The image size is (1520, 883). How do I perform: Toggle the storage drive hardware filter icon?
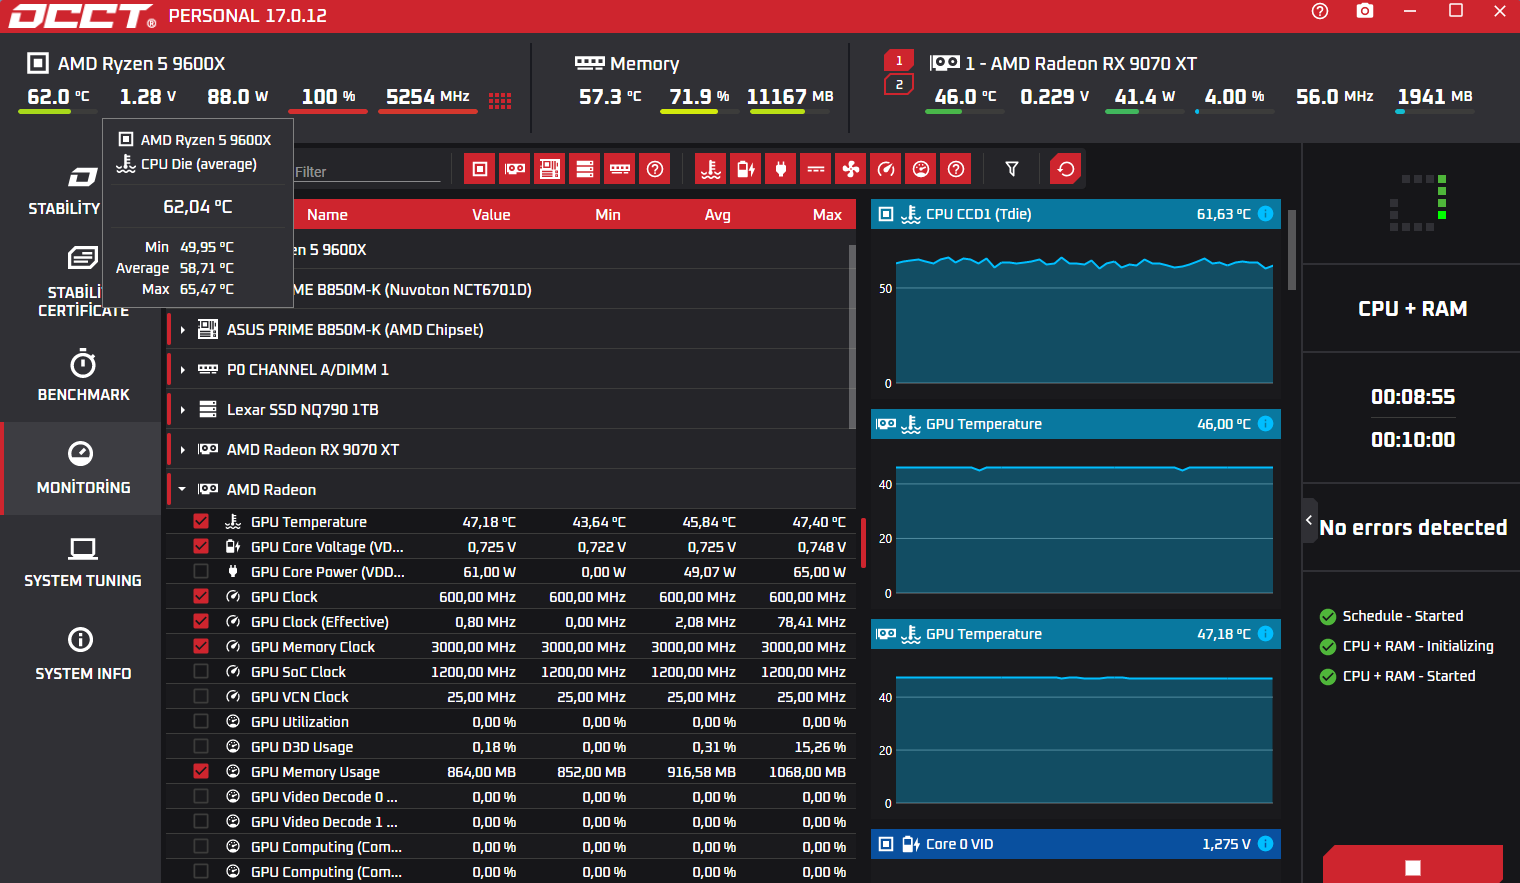click(x=585, y=169)
